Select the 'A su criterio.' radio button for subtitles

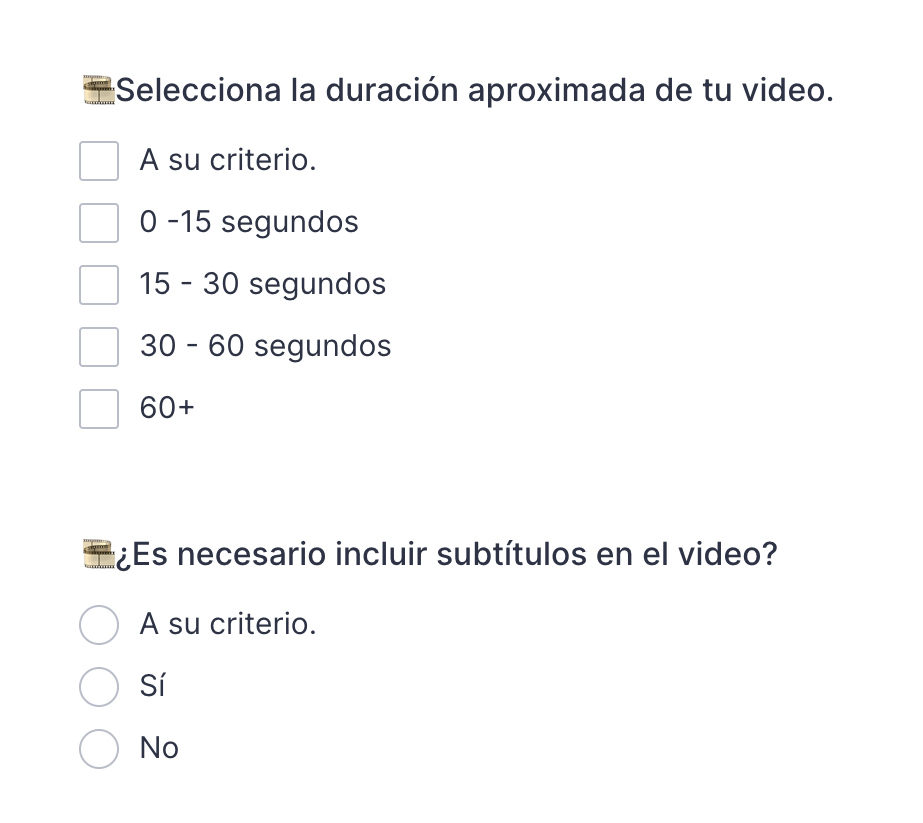pos(99,624)
